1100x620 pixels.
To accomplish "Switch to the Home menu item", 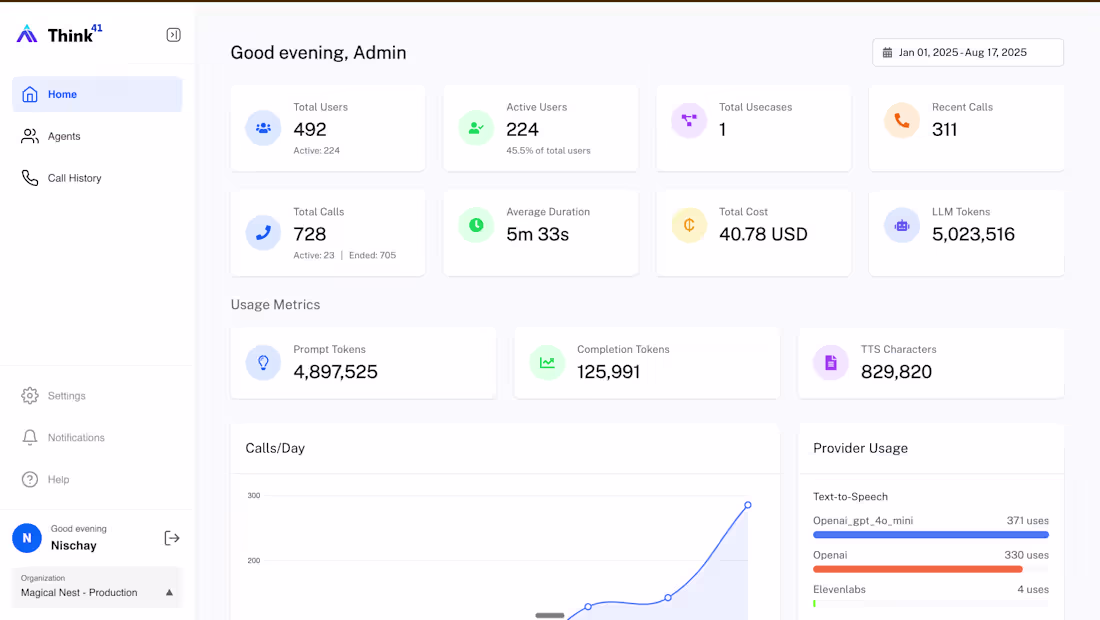I will pyautogui.click(x=60, y=94).
